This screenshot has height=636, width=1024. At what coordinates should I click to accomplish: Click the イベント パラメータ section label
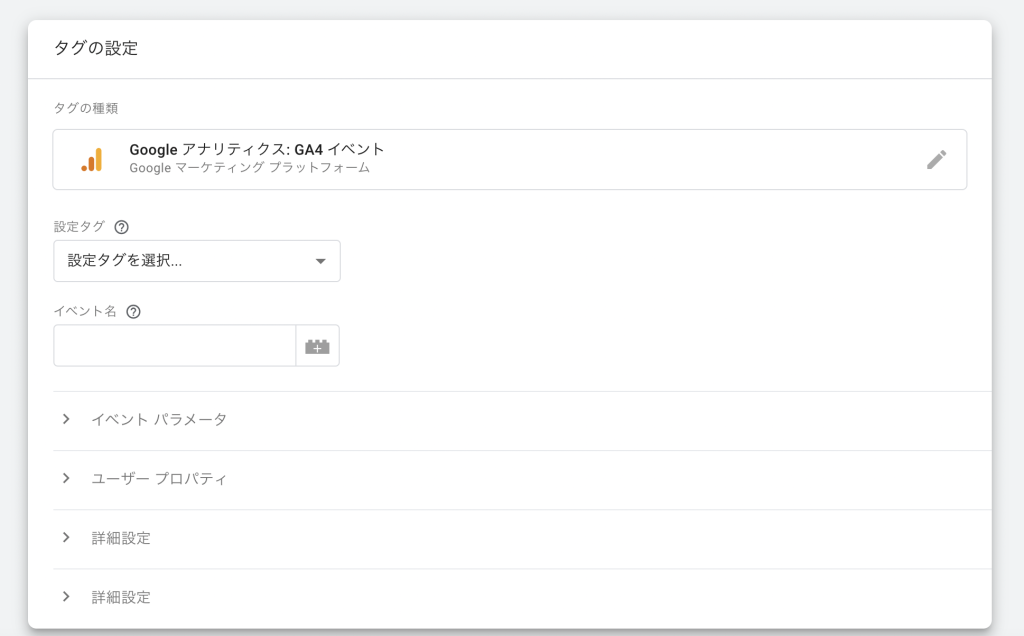pyautogui.click(x=159, y=420)
